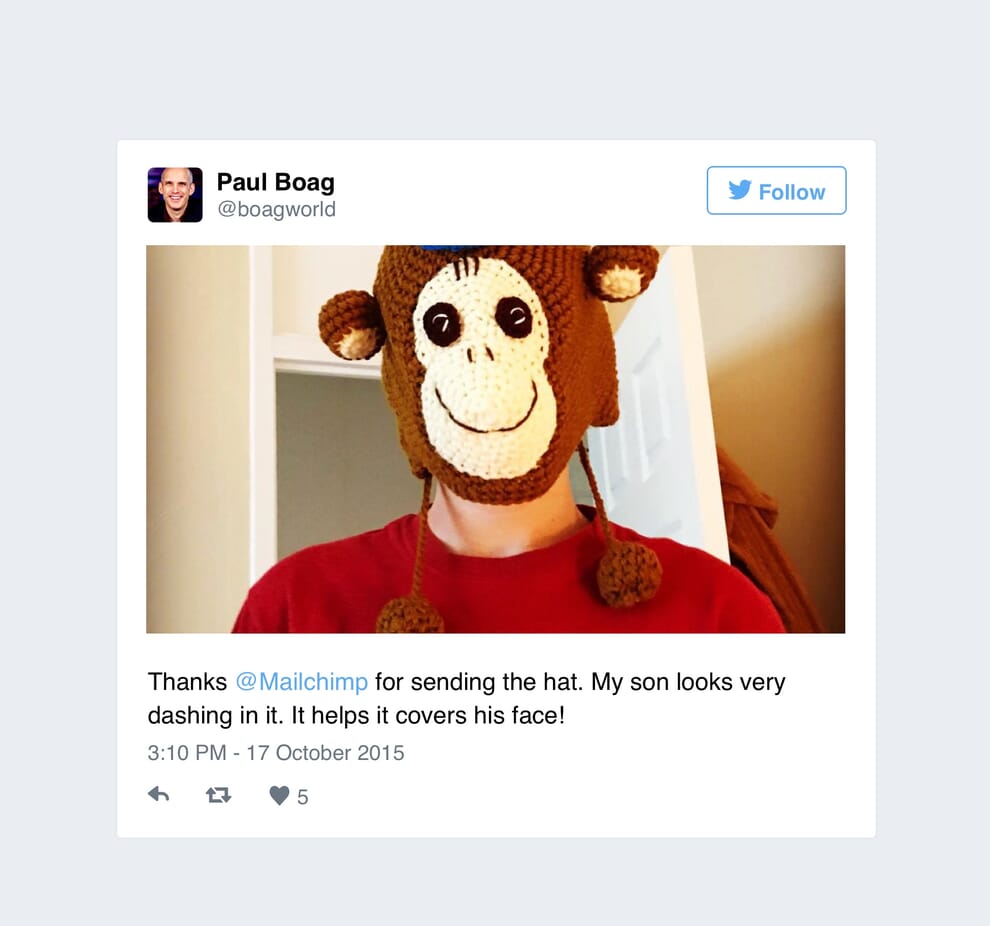Open the tweet timestamp 3:10 PM

[x=187, y=752]
